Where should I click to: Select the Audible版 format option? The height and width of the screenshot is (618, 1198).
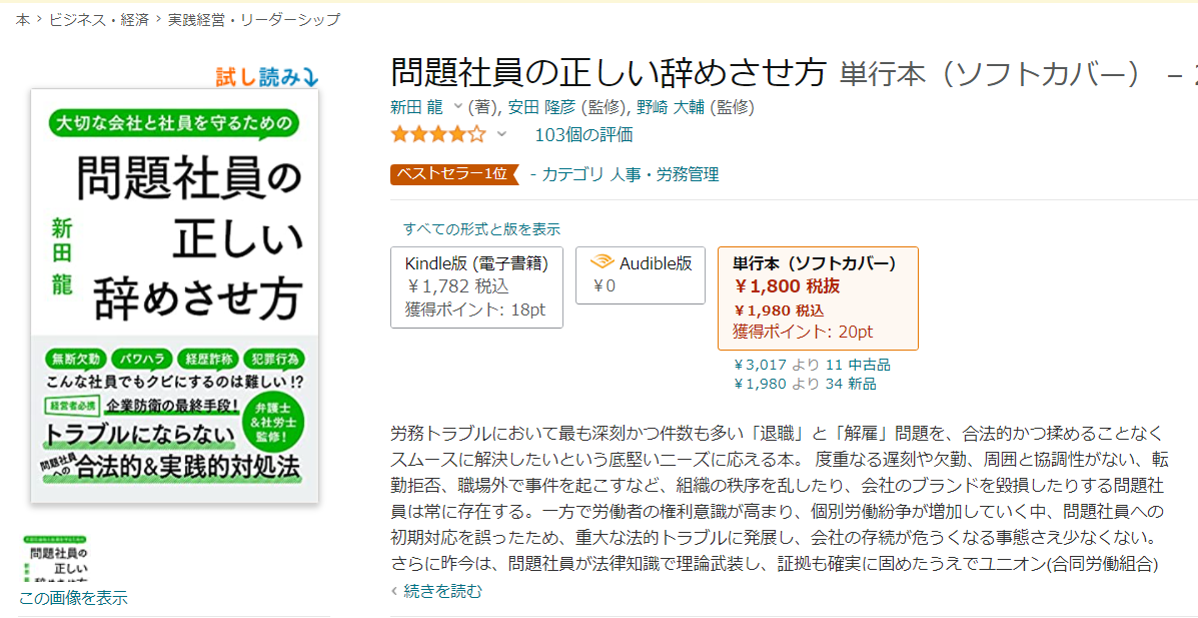coord(640,275)
